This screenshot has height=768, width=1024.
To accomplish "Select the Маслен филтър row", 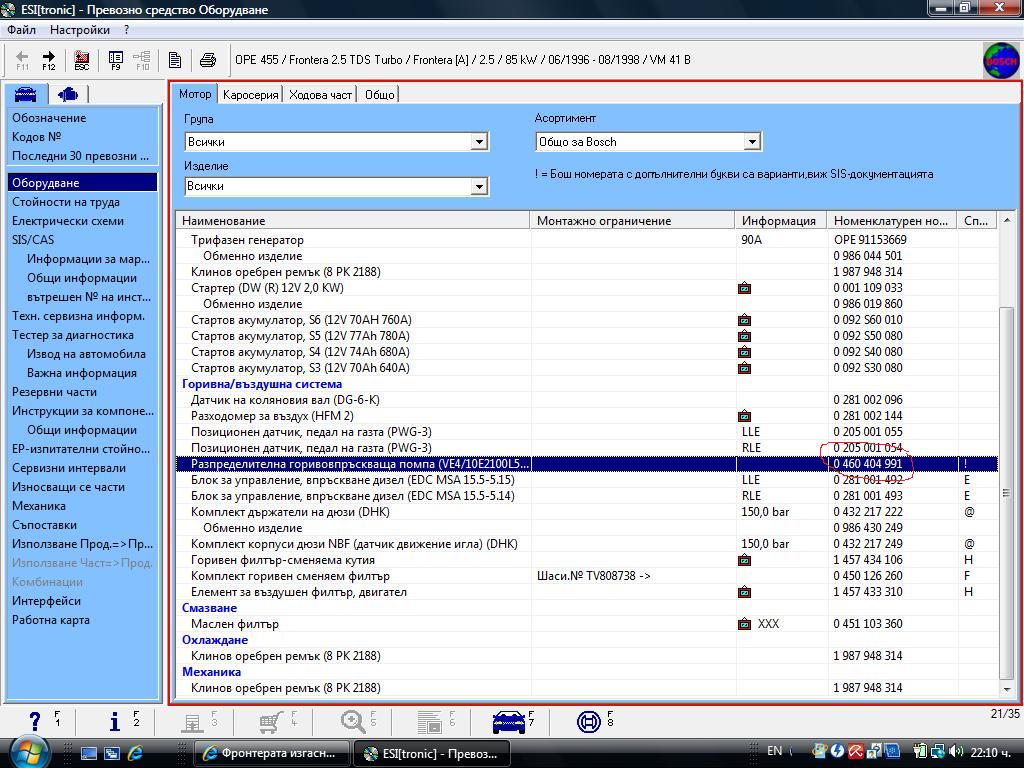I will click(x=235, y=624).
